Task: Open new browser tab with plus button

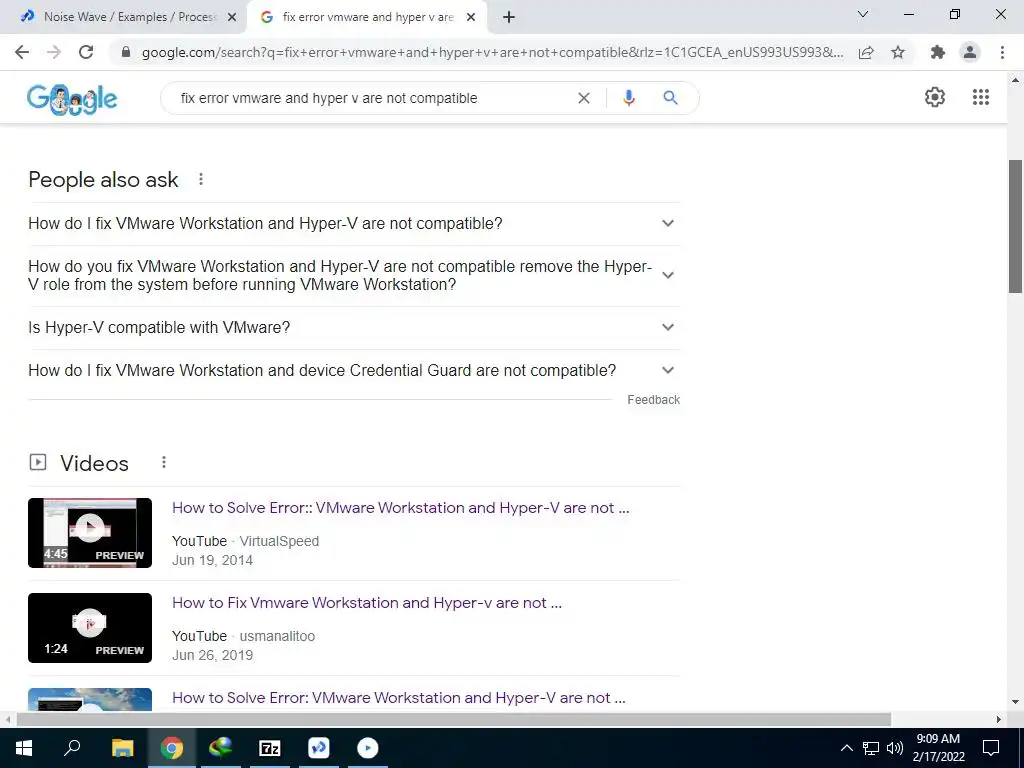Action: pos(509,18)
